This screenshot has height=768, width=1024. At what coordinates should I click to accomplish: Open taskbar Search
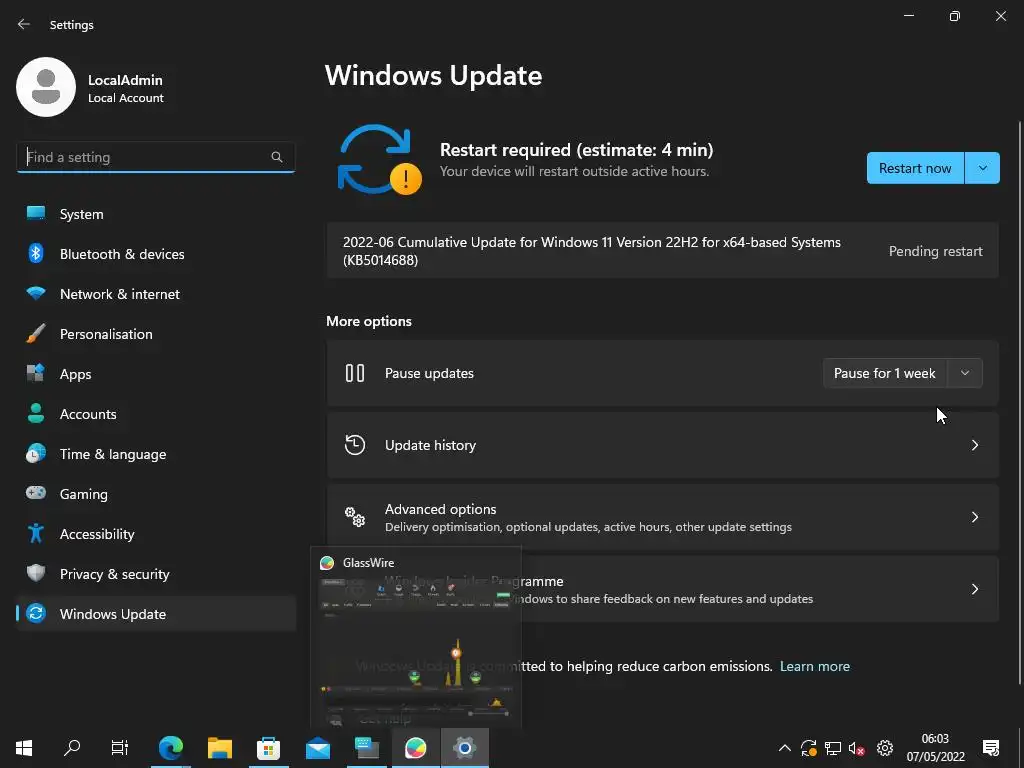(x=72, y=748)
